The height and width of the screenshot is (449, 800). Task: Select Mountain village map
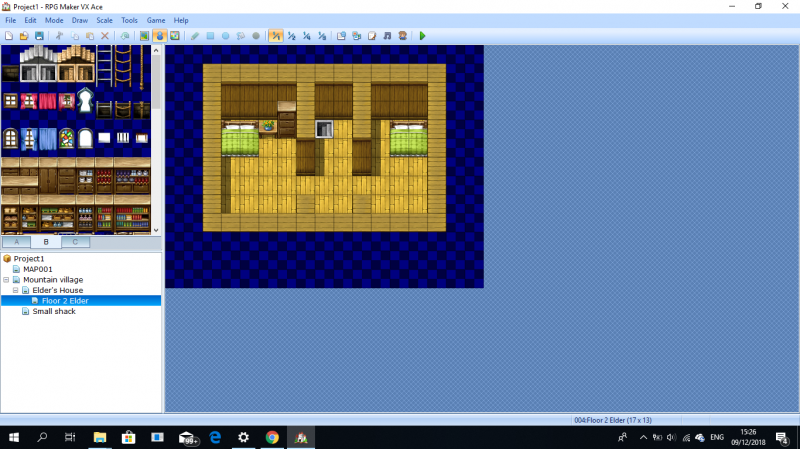click(53, 280)
